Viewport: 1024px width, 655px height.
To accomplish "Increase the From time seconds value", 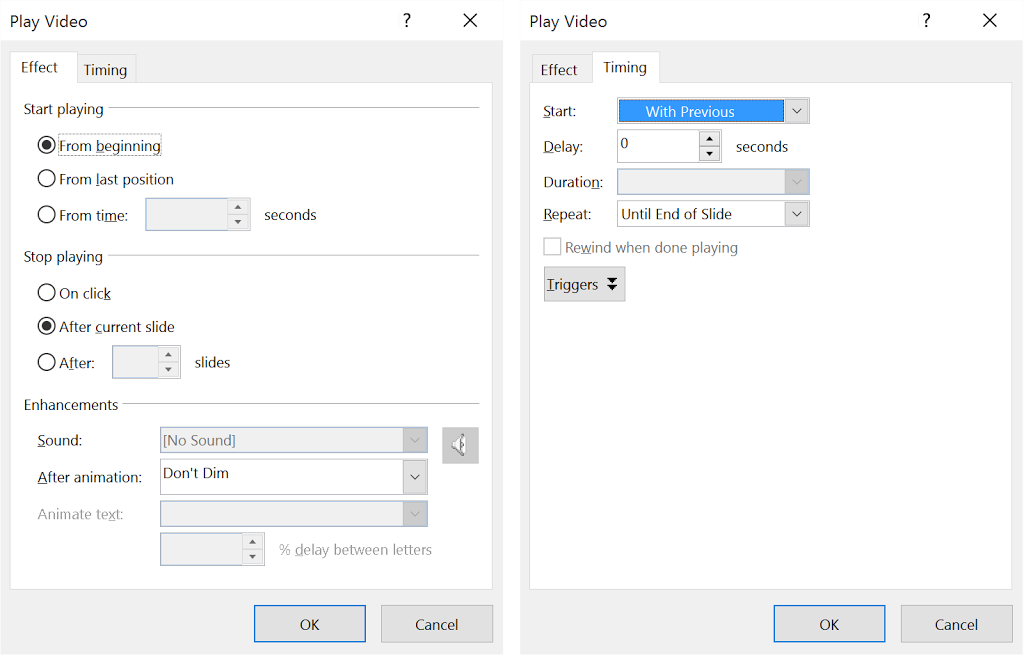I will 238,207.
